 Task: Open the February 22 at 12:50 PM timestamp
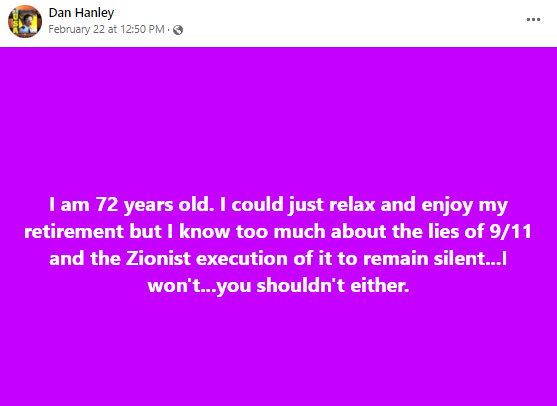(106, 29)
